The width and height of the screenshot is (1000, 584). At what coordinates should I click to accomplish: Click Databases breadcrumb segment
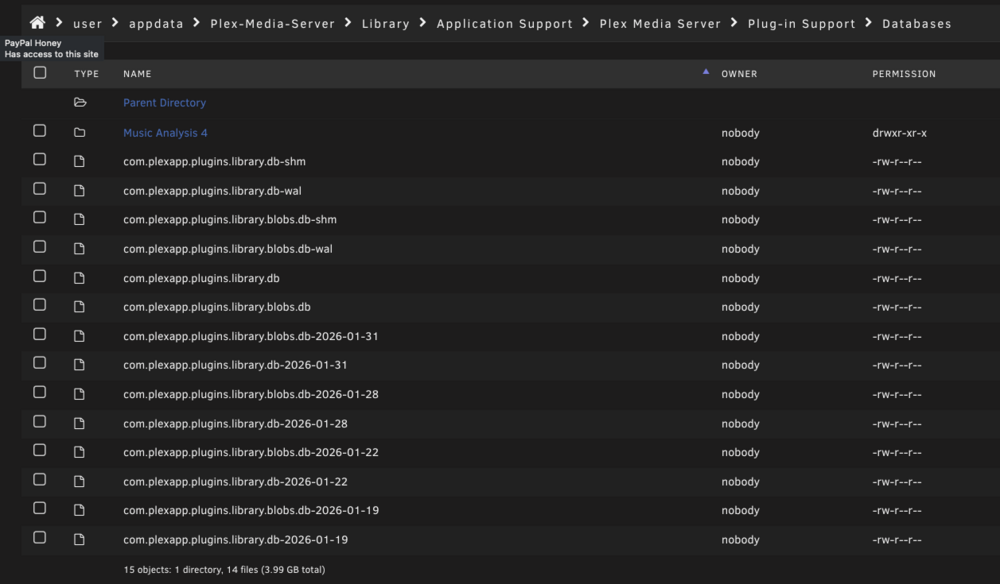[x=916, y=24]
